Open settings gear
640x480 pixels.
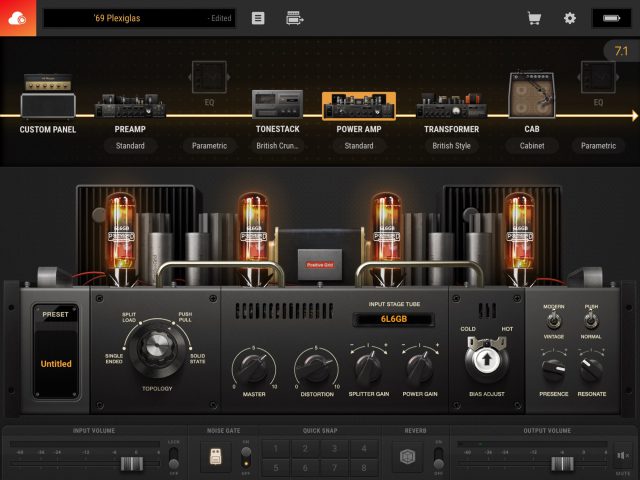click(570, 18)
